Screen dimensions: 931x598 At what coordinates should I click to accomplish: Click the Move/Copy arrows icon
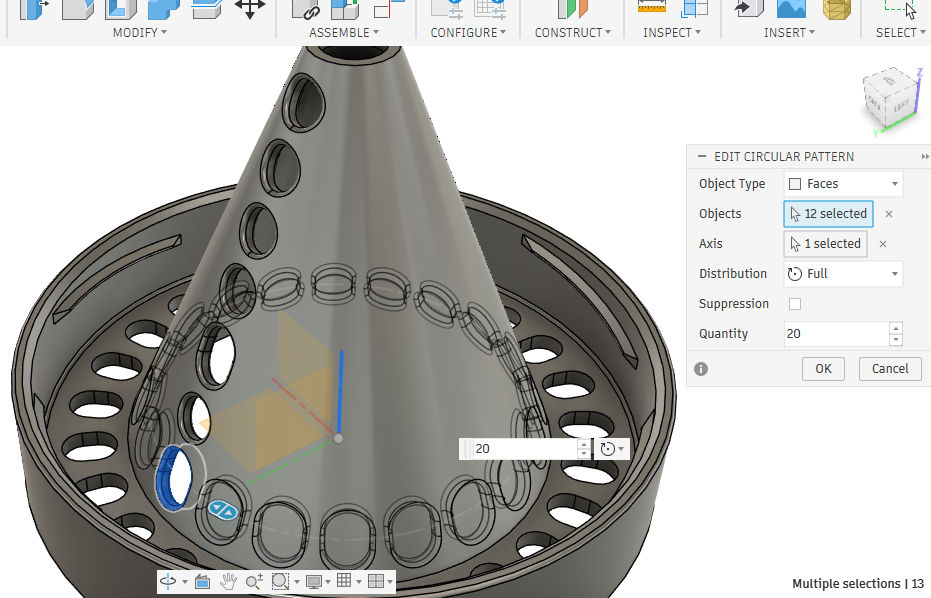(x=249, y=8)
